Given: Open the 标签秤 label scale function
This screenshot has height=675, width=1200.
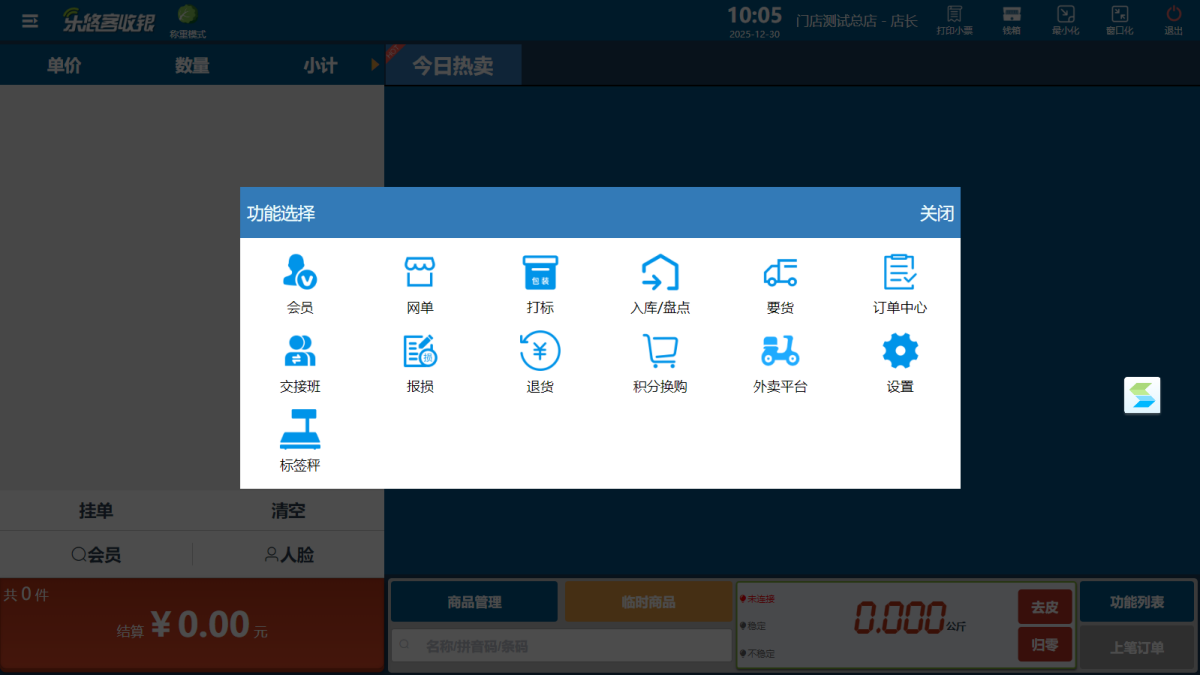Looking at the screenshot, I should 299,439.
